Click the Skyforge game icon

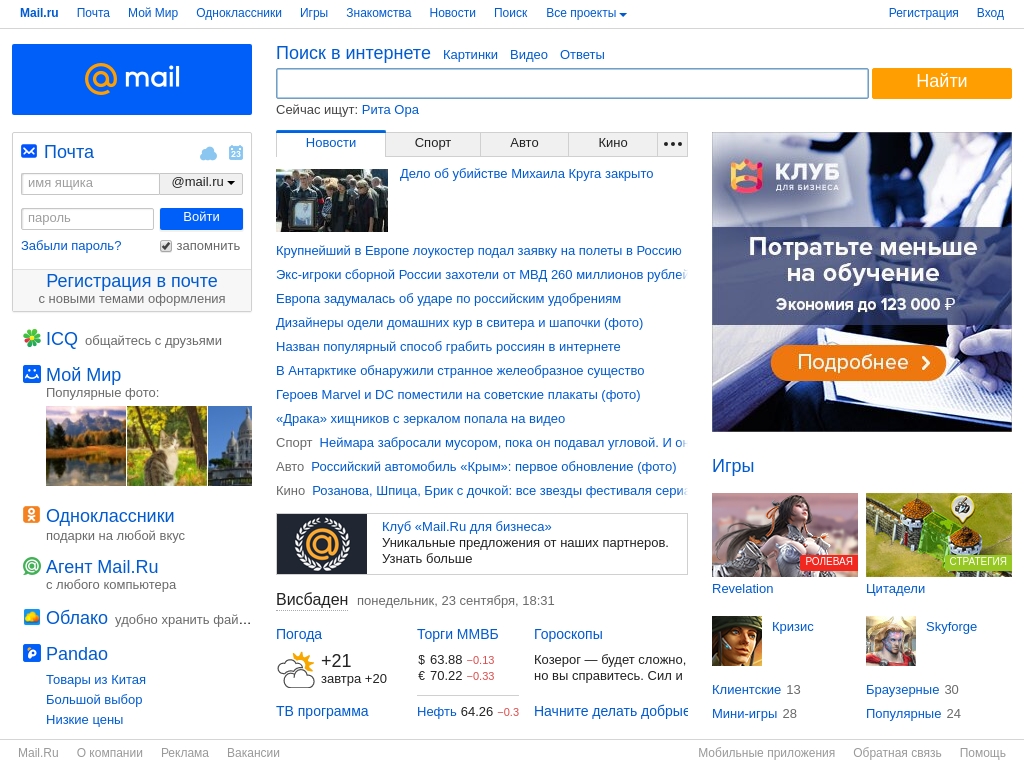[x=891, y=641]
